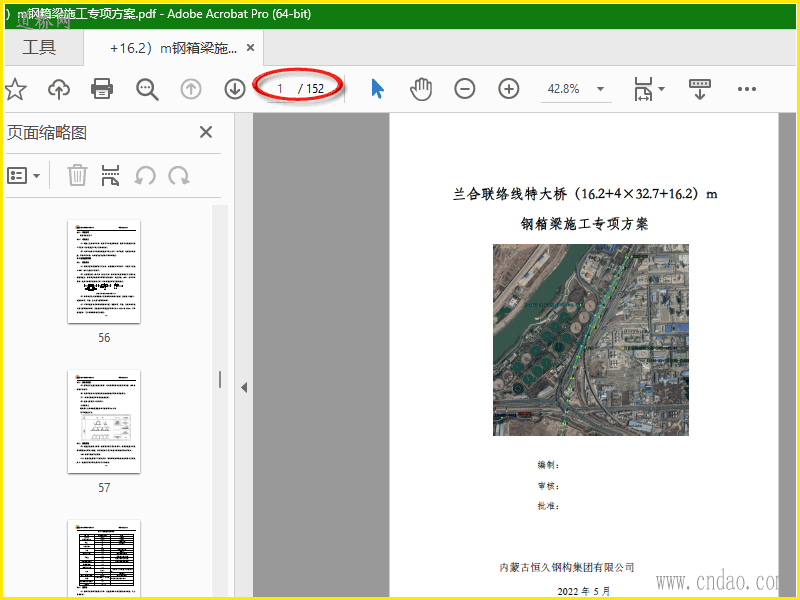Screen dimensions: 800x600
Task: Go to previous page arrow
Action: tap(191, 89)
